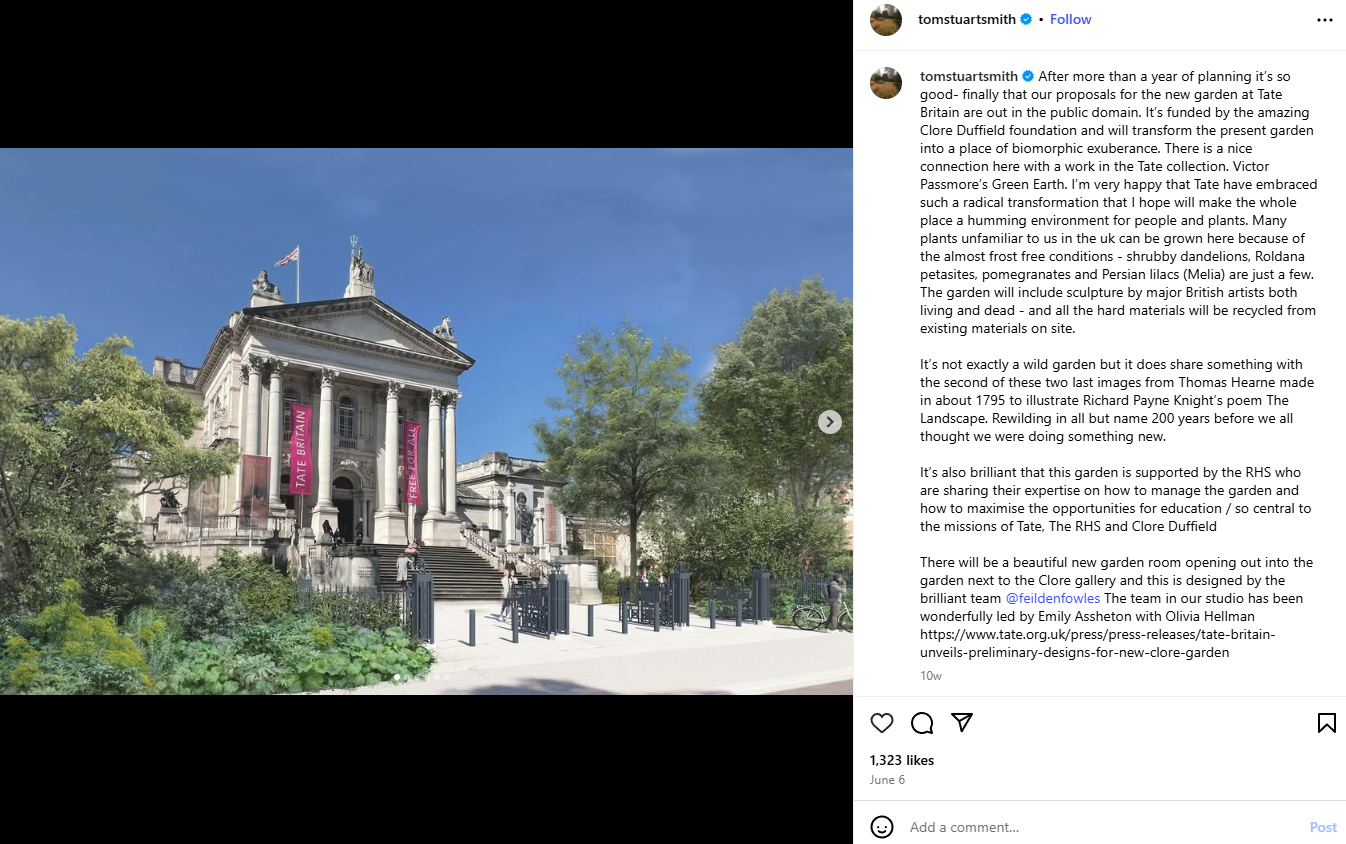View the 1,323 likes list
The height and width of the screenshot is (844, 1346).
tap(902, 760)
